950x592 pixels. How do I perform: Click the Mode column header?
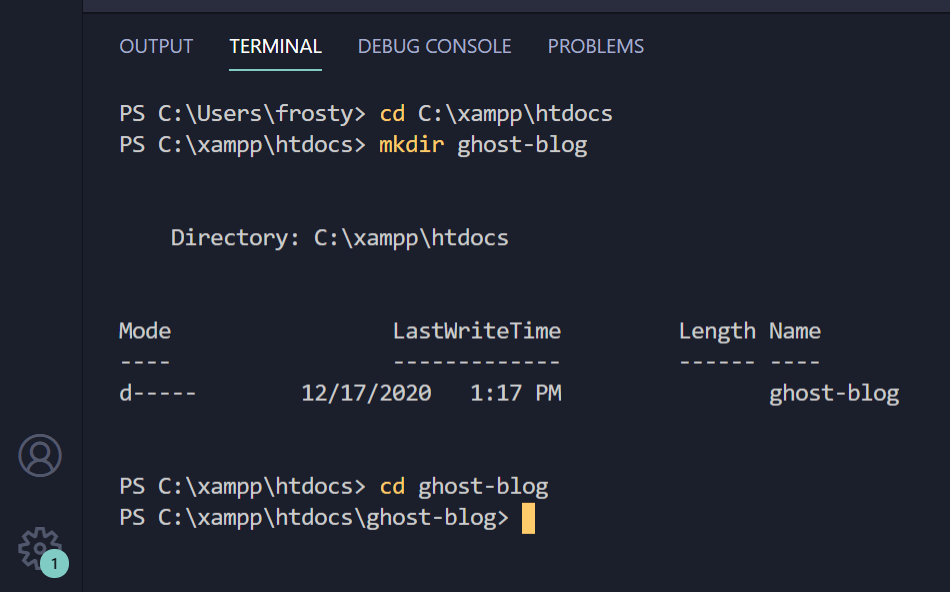pos(144,330)
